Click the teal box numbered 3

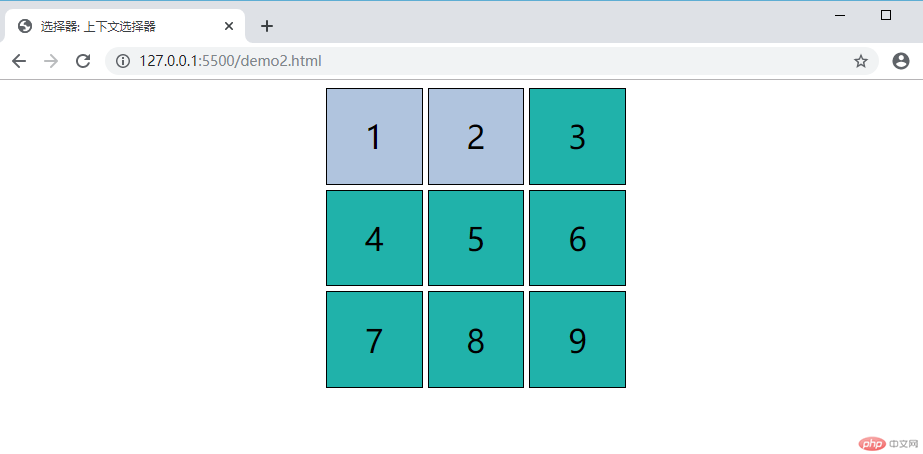(x=577, y=137)
